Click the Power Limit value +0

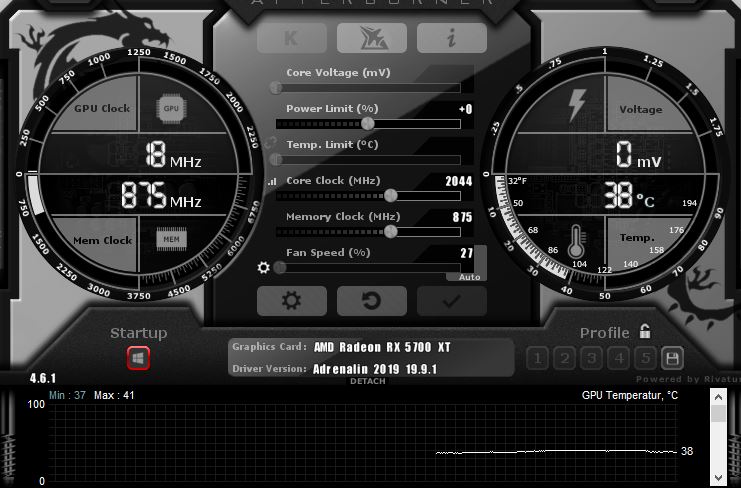click(x=465, y=109)
